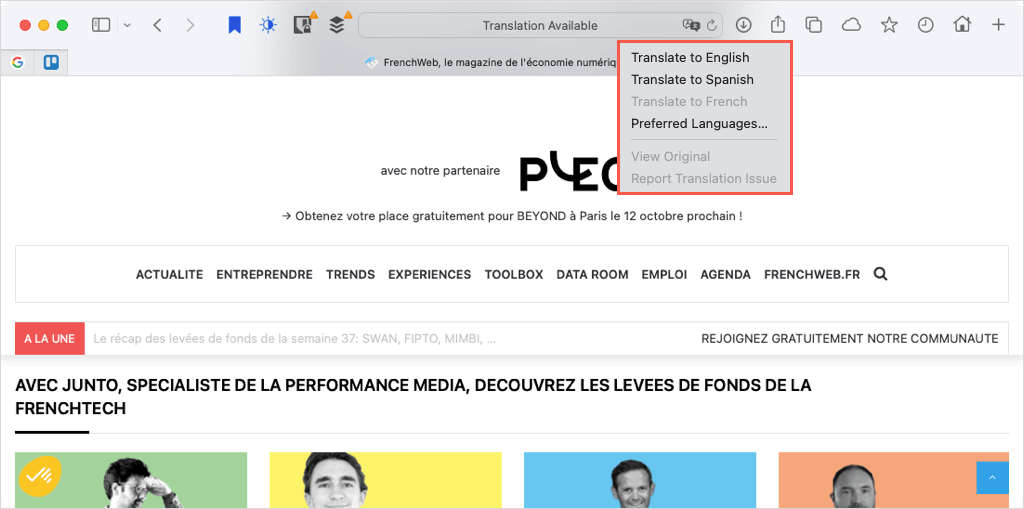1024x509 pixels.
Task: Expand the sidebar dropdown chevron
Action: pyautogui.click(x=127, y=25)
